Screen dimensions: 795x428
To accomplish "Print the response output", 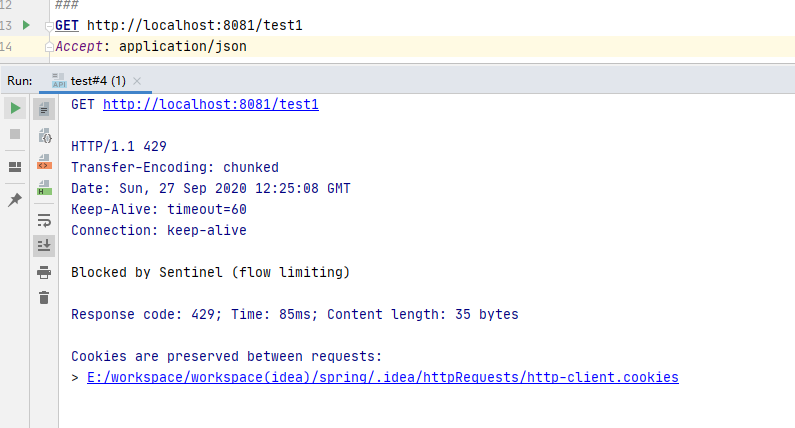I will tap(44, 272).
